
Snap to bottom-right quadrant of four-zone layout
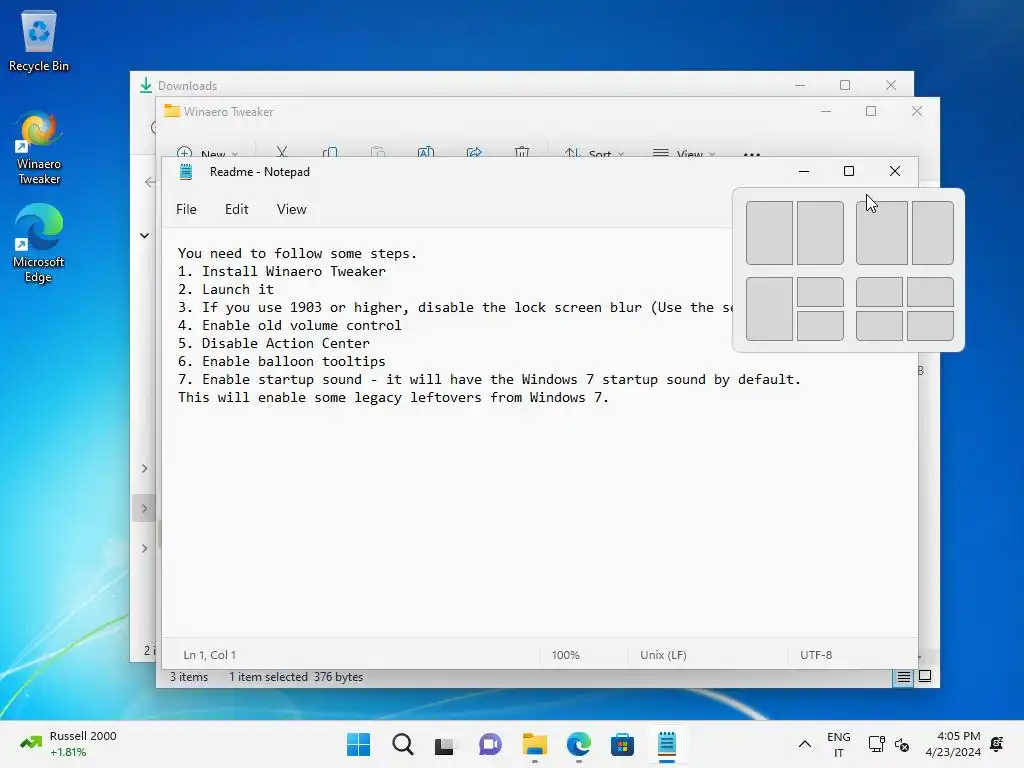point(930,326)
